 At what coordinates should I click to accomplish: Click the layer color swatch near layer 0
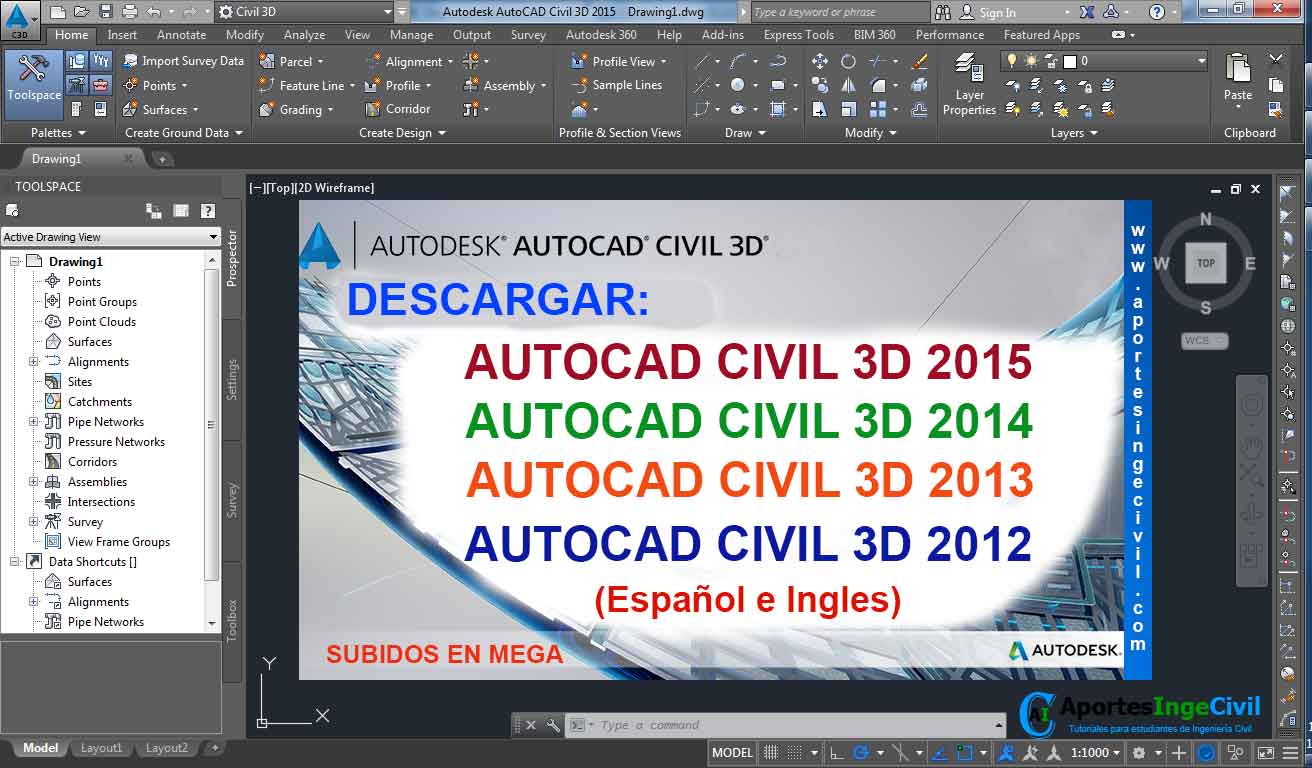click(1072, 60)
